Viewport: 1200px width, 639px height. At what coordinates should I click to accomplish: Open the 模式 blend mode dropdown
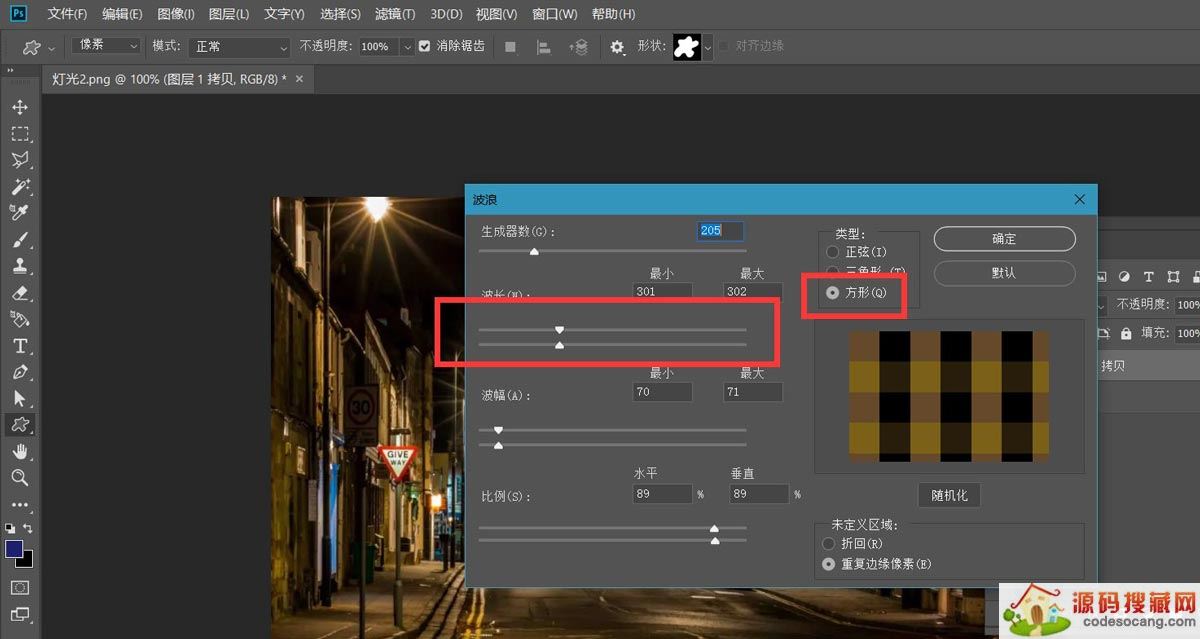tap(241, 47)
